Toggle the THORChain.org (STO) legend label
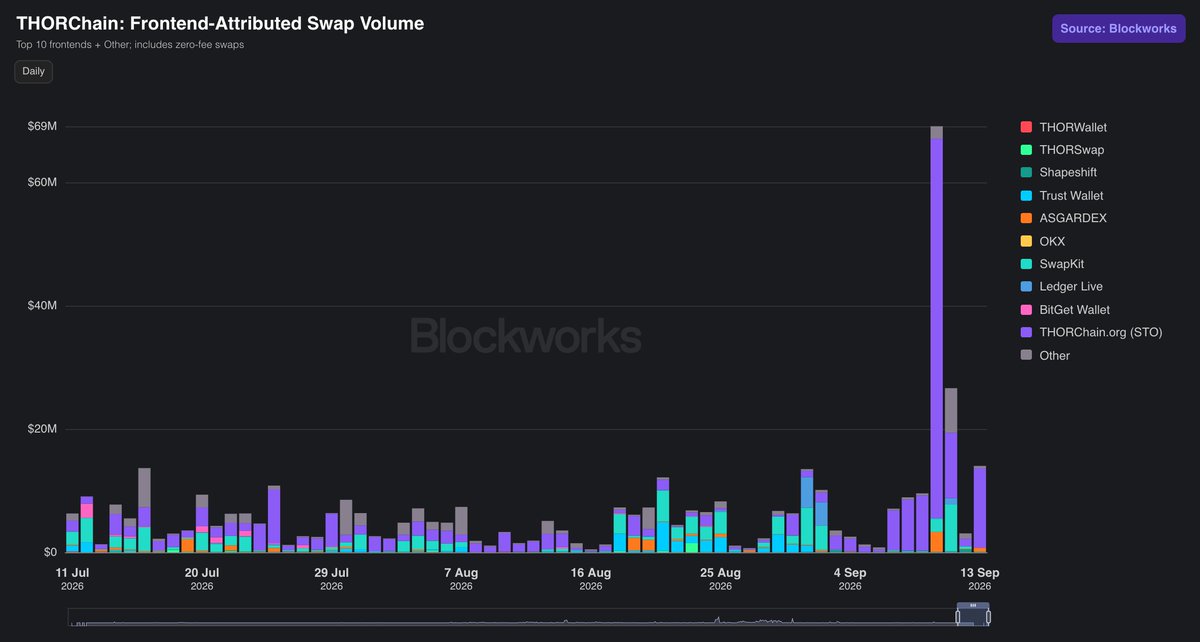Screen dimensions: 1200x642 point(1101,333)
